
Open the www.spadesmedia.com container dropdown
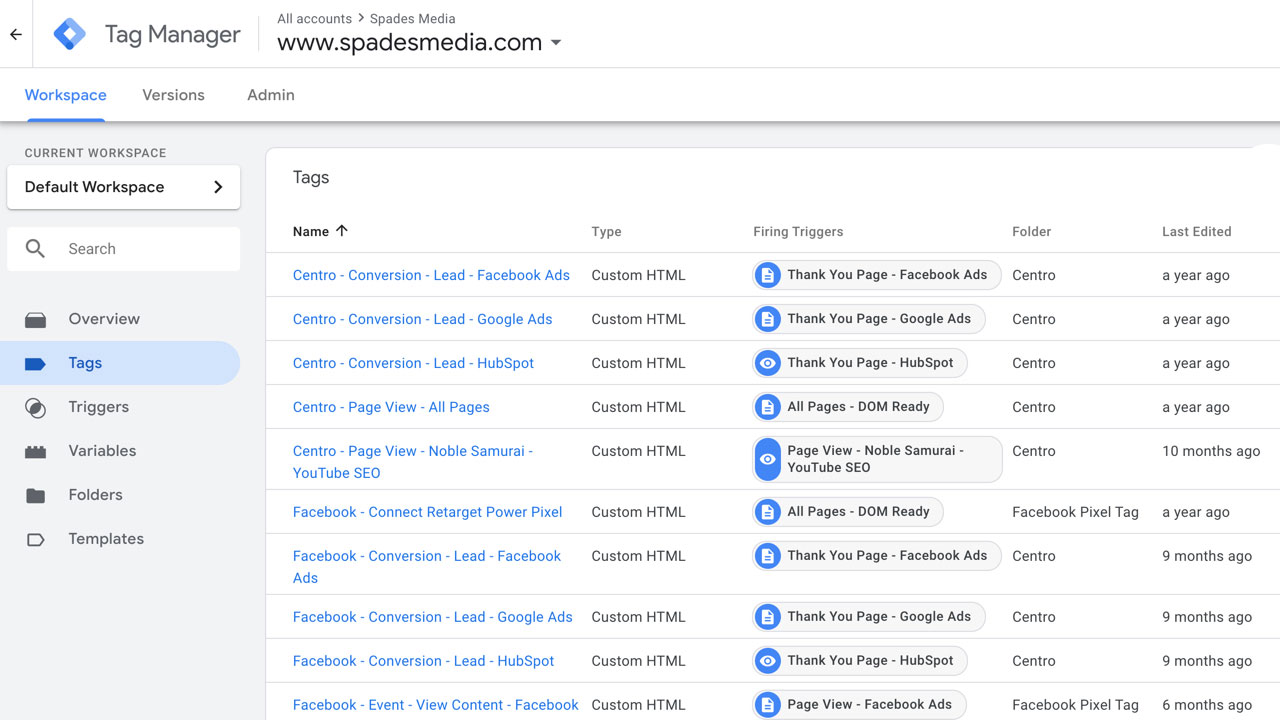pyautogui.click(x=420, y=43)
